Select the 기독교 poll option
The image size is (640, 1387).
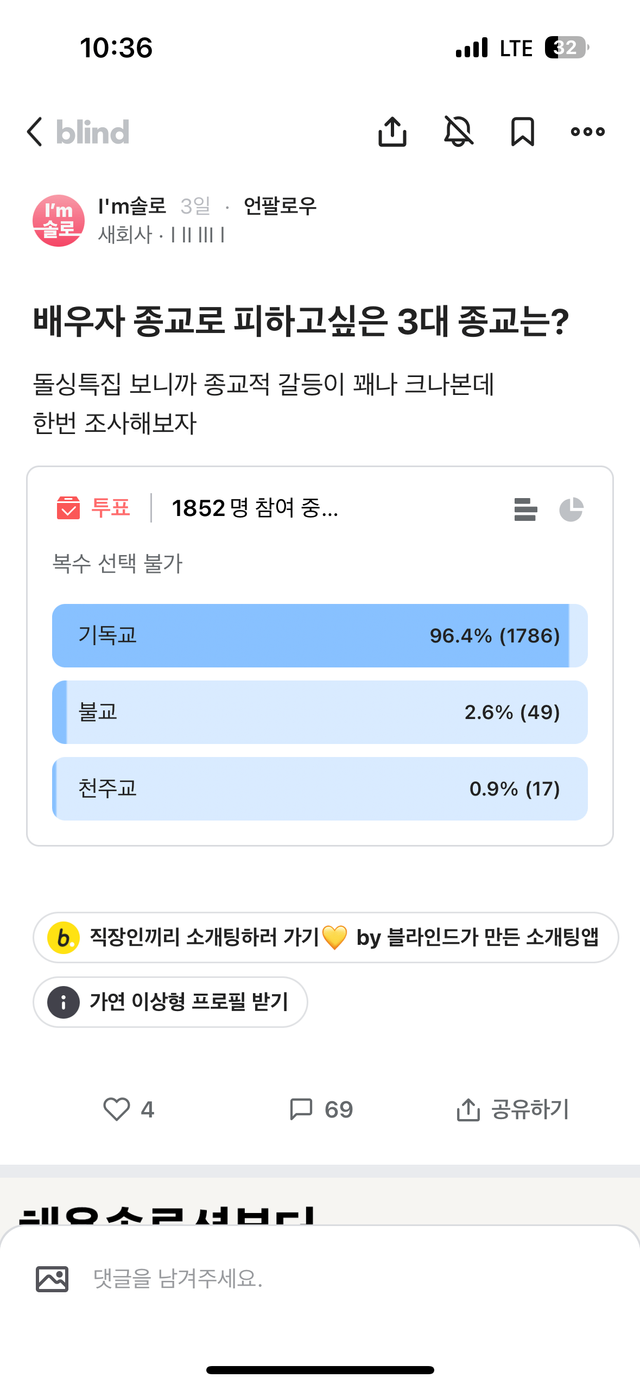point(319,635)
